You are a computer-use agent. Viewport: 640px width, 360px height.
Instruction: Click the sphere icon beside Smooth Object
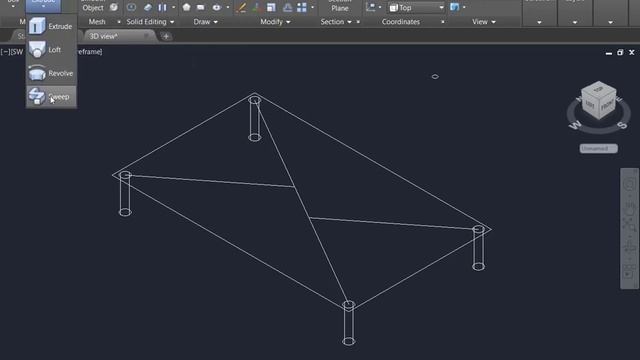[x=114, y=7]
